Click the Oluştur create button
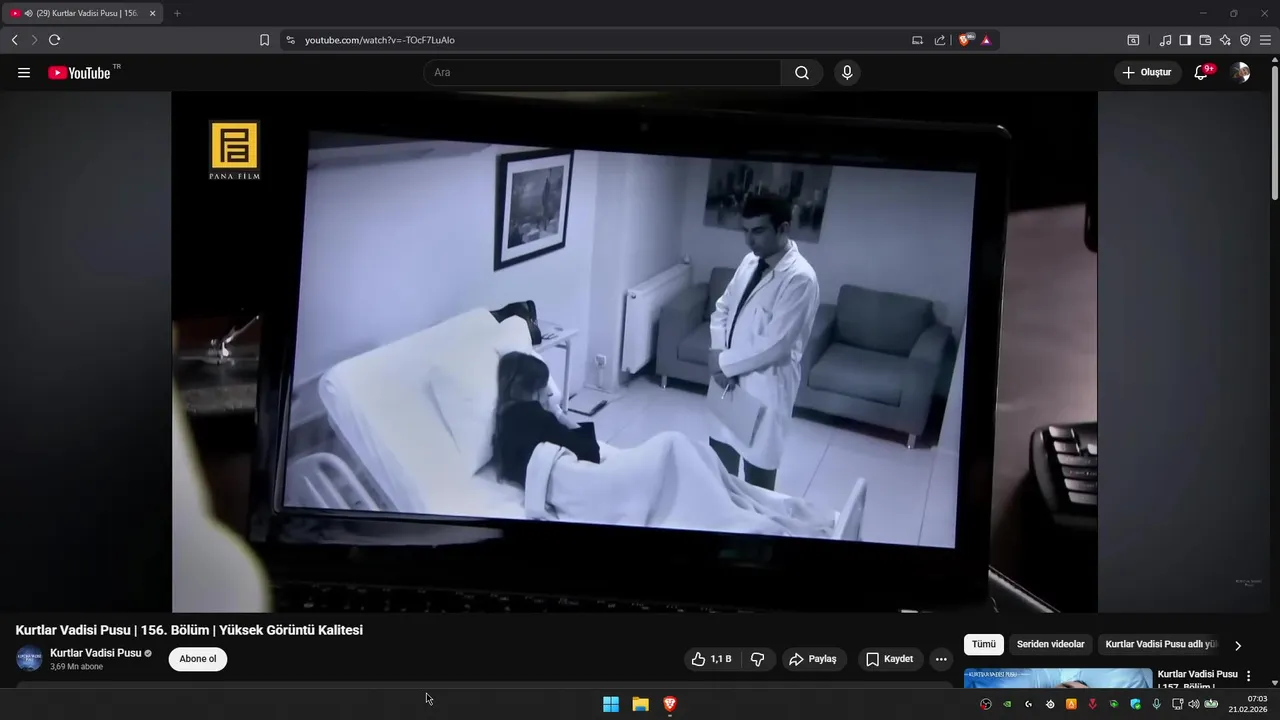Image resolution: width=1280 pixels, height=720 pixels. click(x=1147, y=72)
